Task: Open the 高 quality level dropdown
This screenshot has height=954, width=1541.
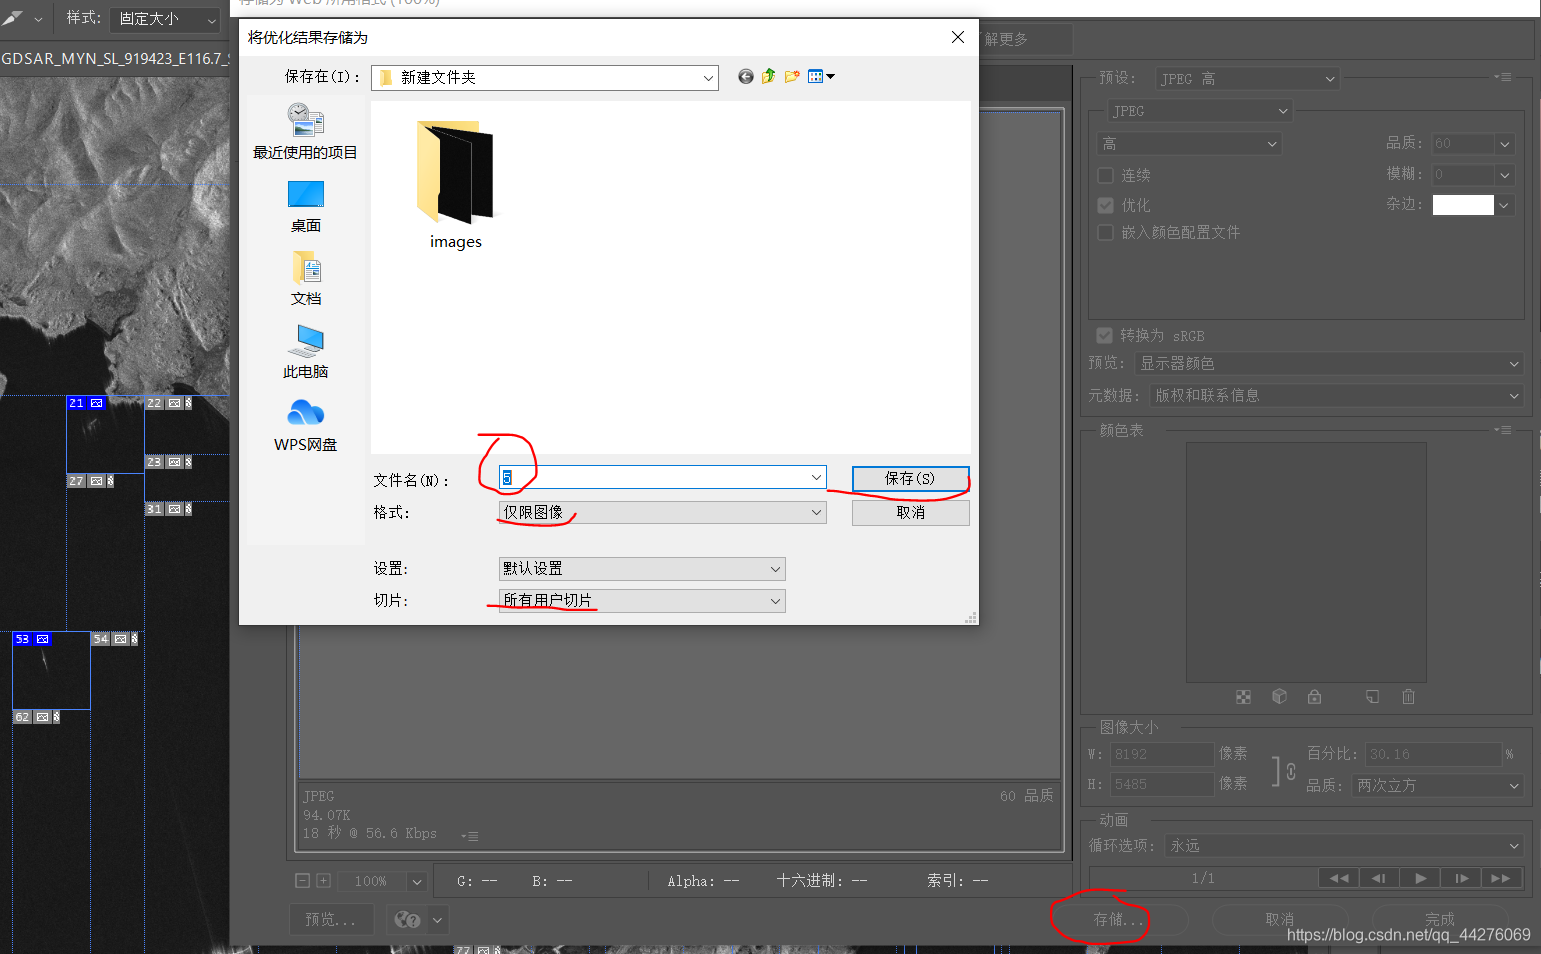Action: click(x=1189, y=144)
